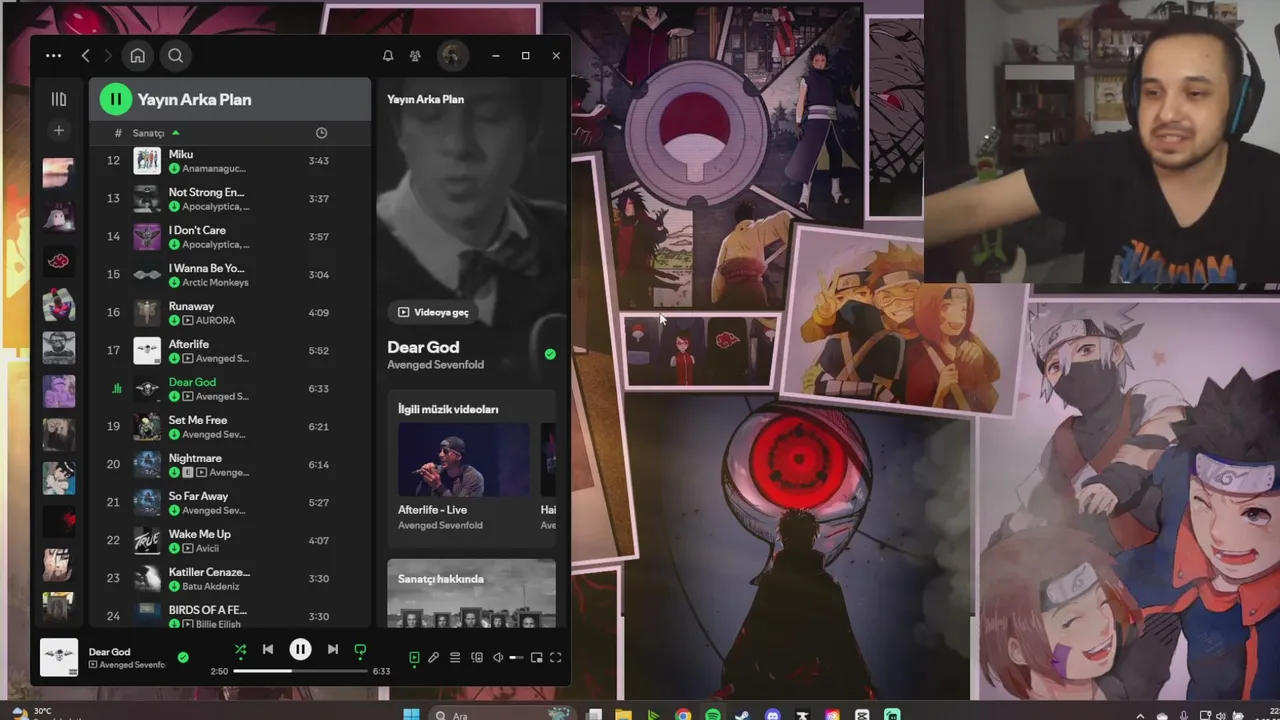Pause Yayın Arka Plan playlist header button

pos(116,99)
